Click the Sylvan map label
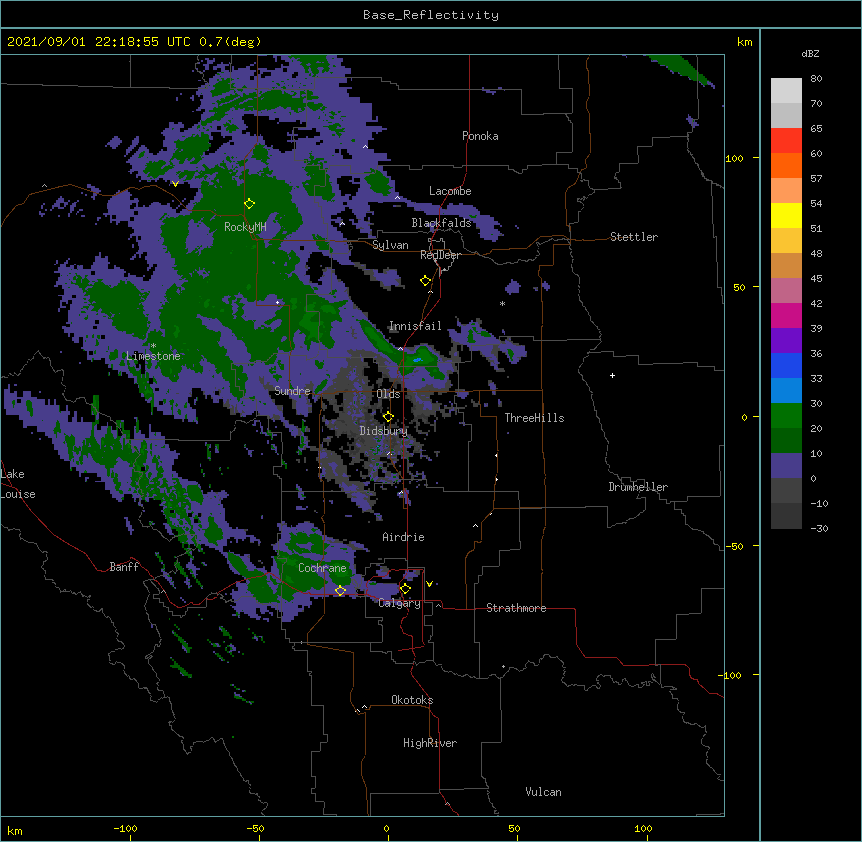862x842 pixels. click(390, 245)
